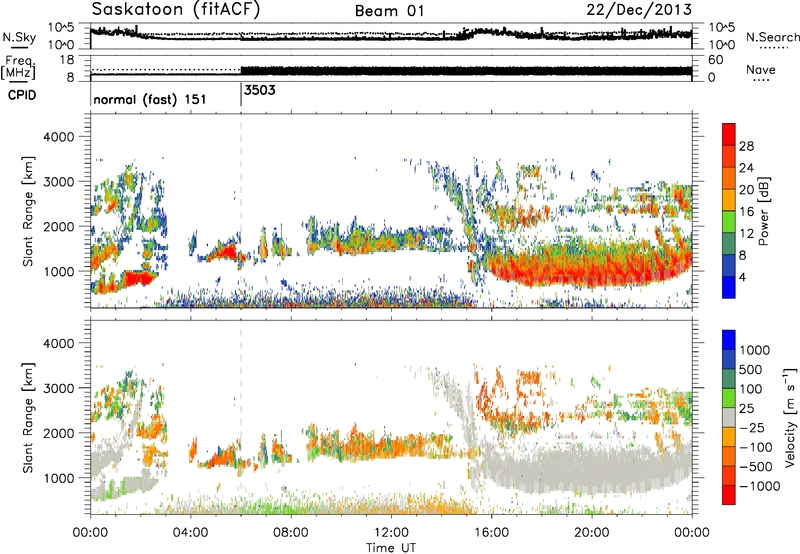This screenshot has height=554, width=800.
Task: Select the "Power [dB]" colorbar title
Action: pos(763,211)
